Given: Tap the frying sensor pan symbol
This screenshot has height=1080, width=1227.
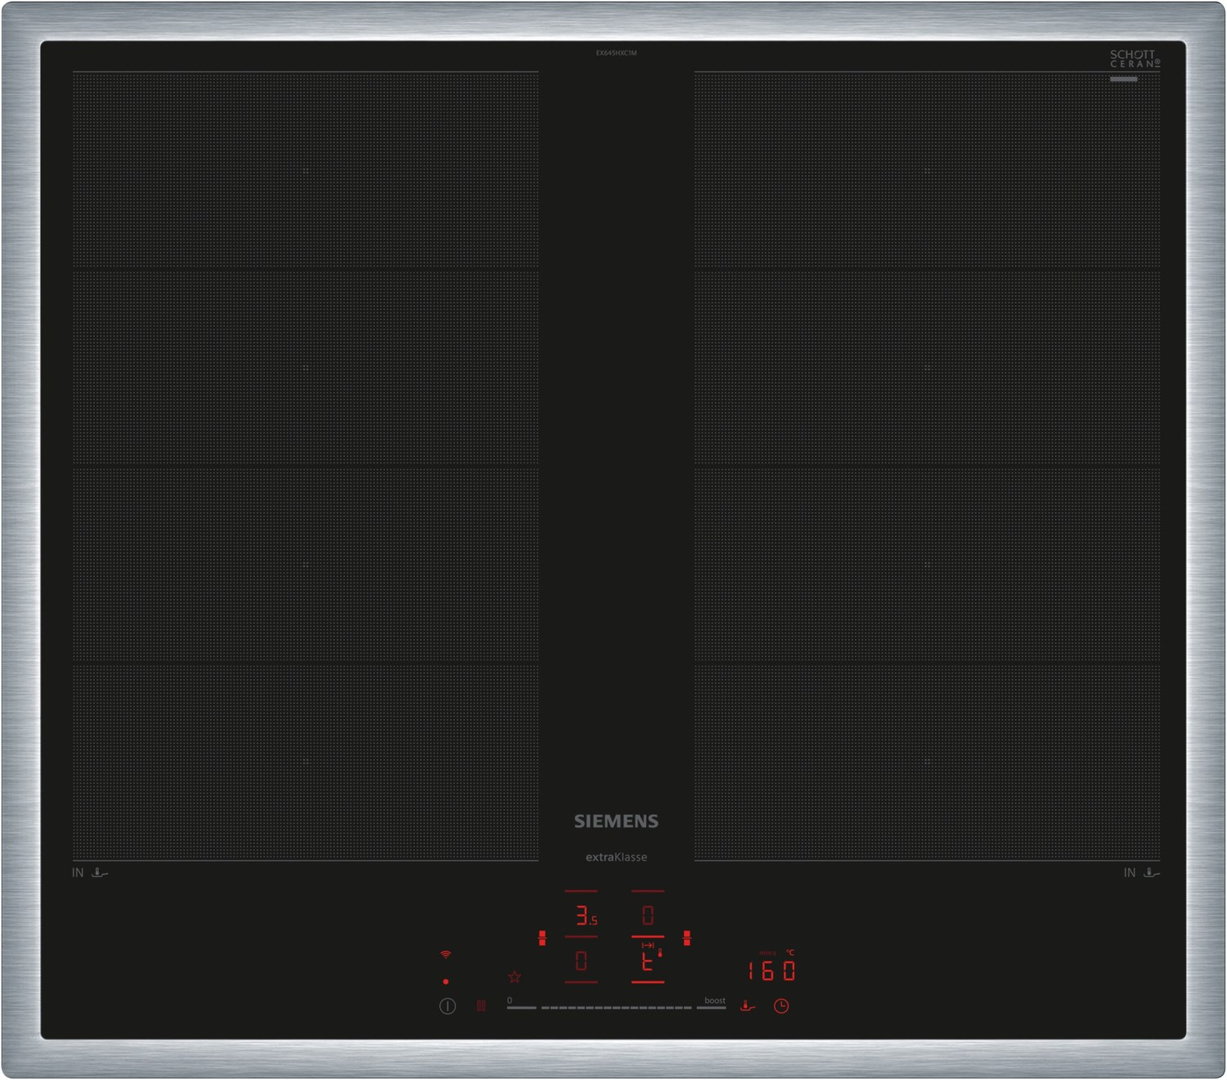Looking at the screenshot, I should coord(747,1006).
